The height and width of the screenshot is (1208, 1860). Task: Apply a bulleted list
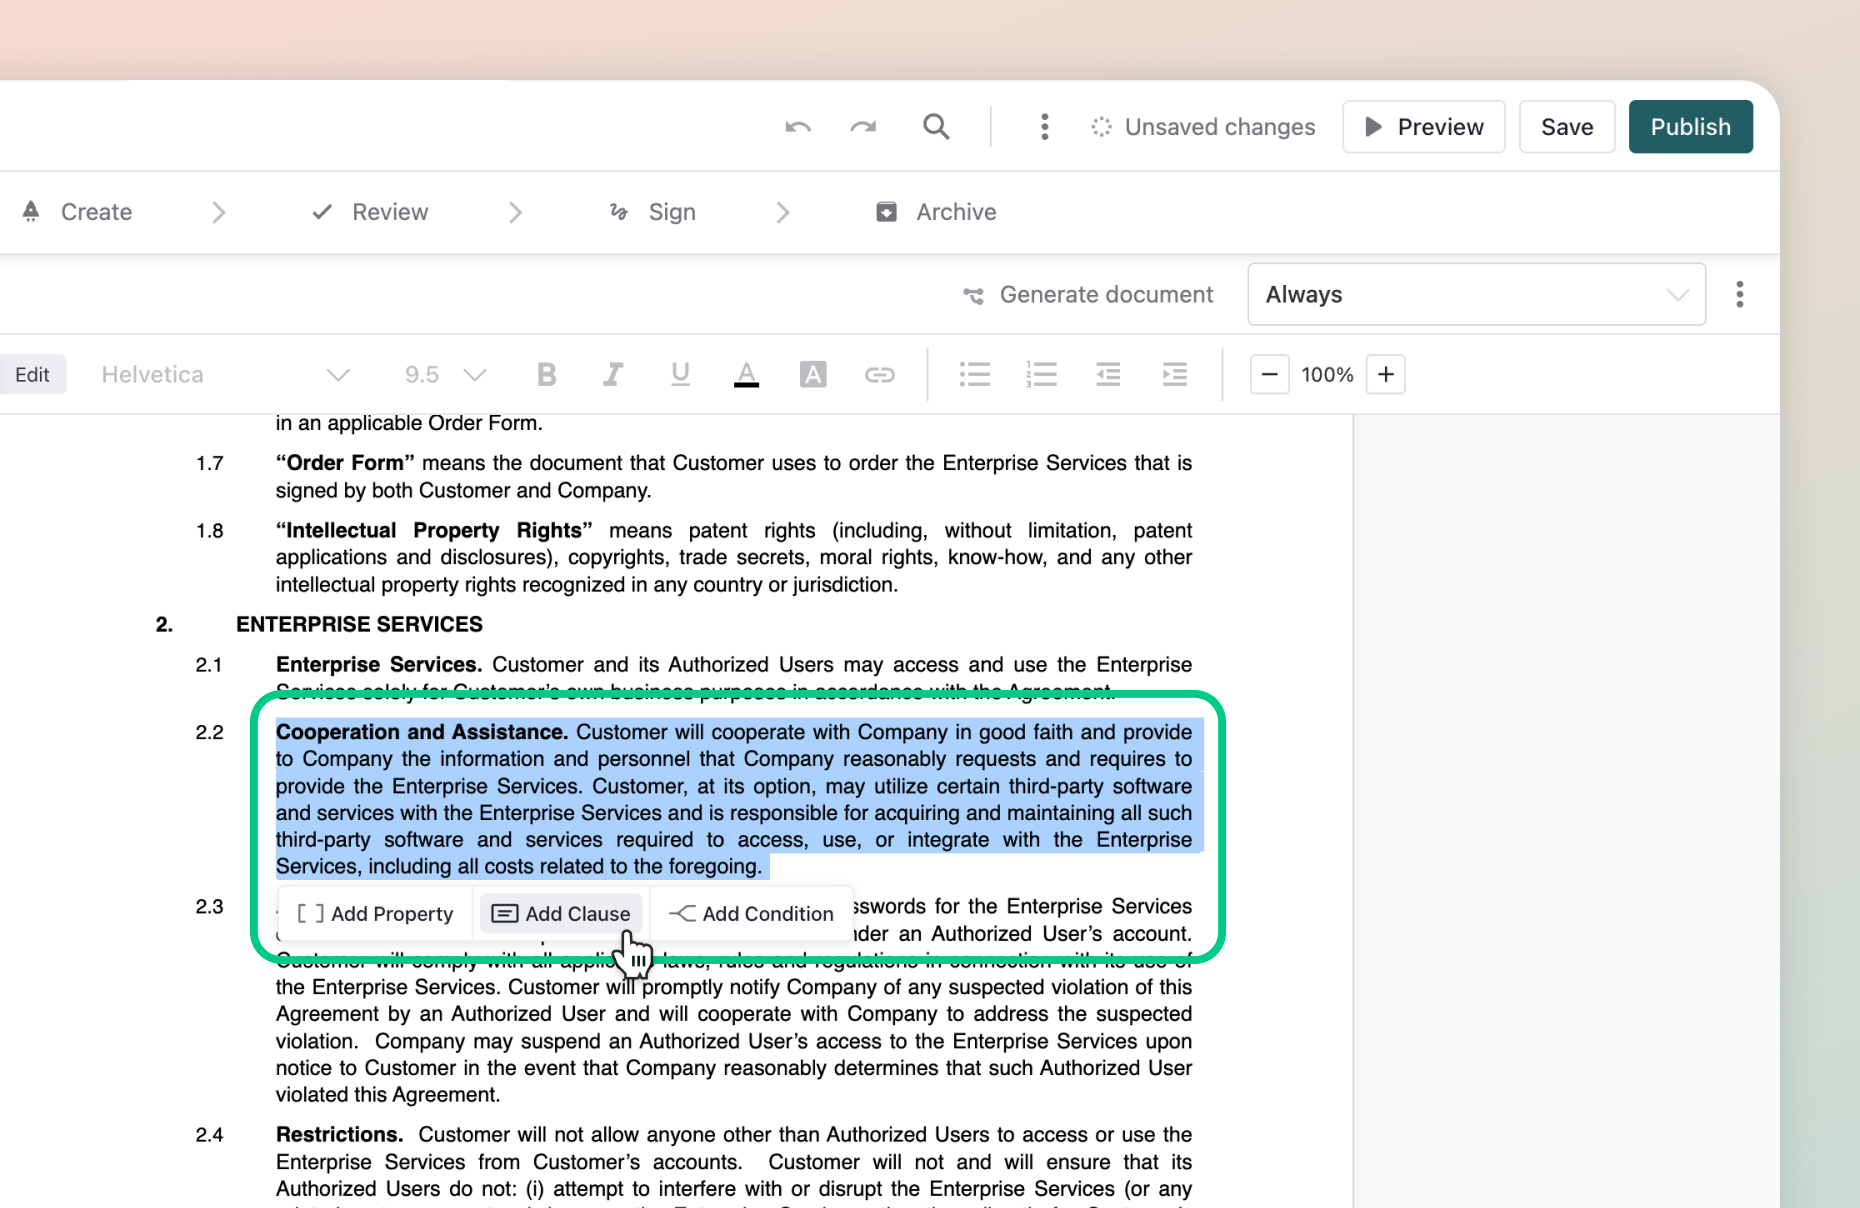(x=974, y=374)
